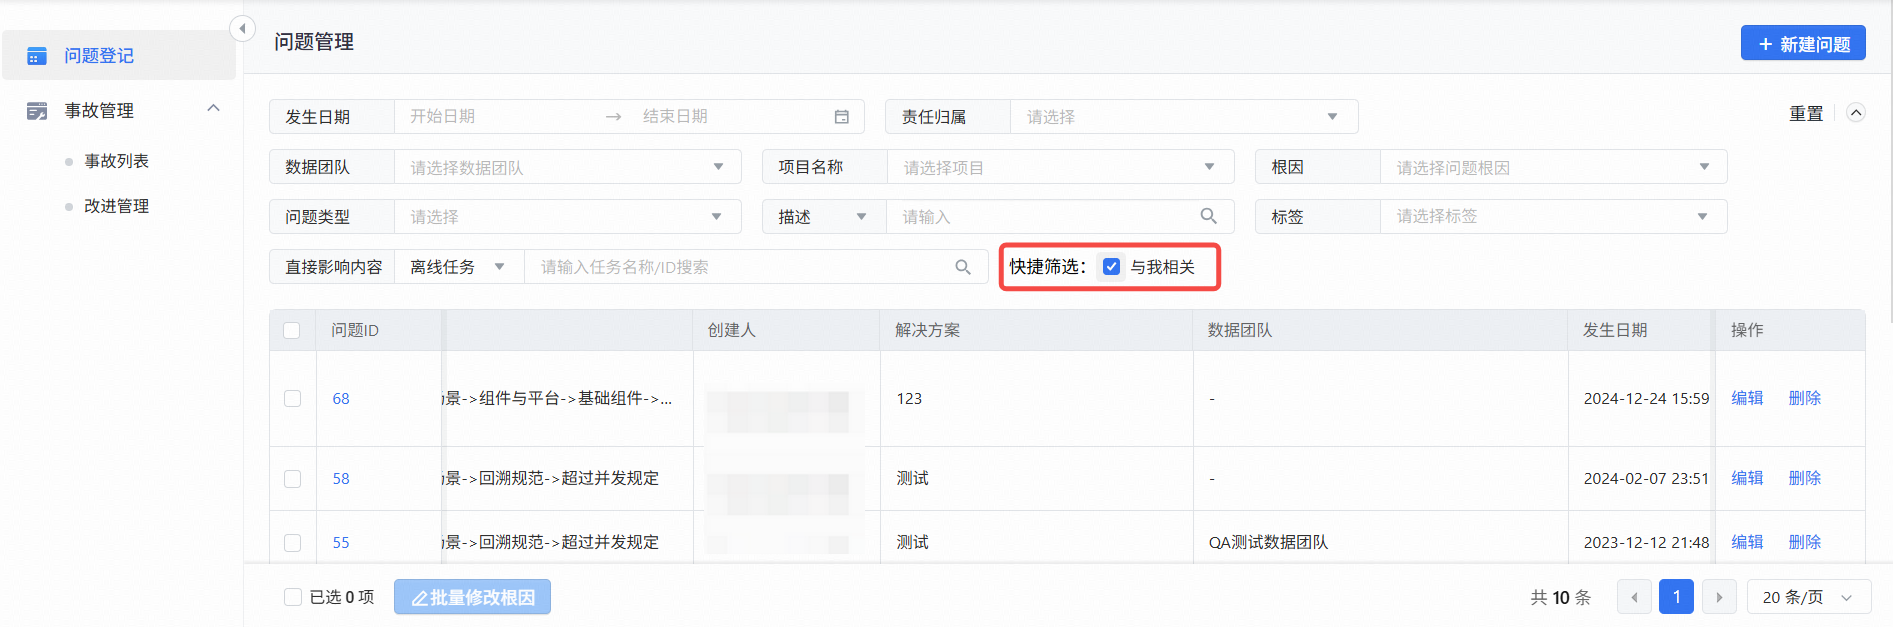Collapse filter panel with circular chevron
The height and width of the screenshot is (627, 1893).
pos(1856,113)
